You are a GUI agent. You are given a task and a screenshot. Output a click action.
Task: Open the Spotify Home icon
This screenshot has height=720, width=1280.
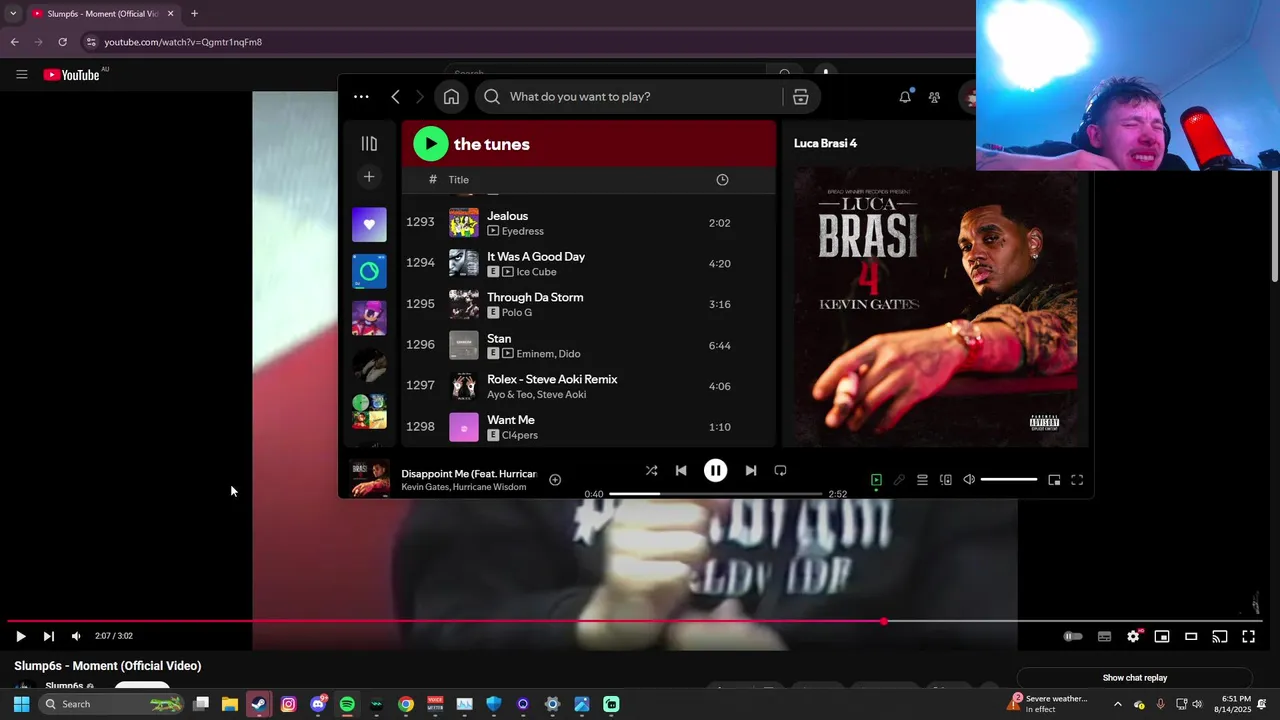(x=452, y=97)
